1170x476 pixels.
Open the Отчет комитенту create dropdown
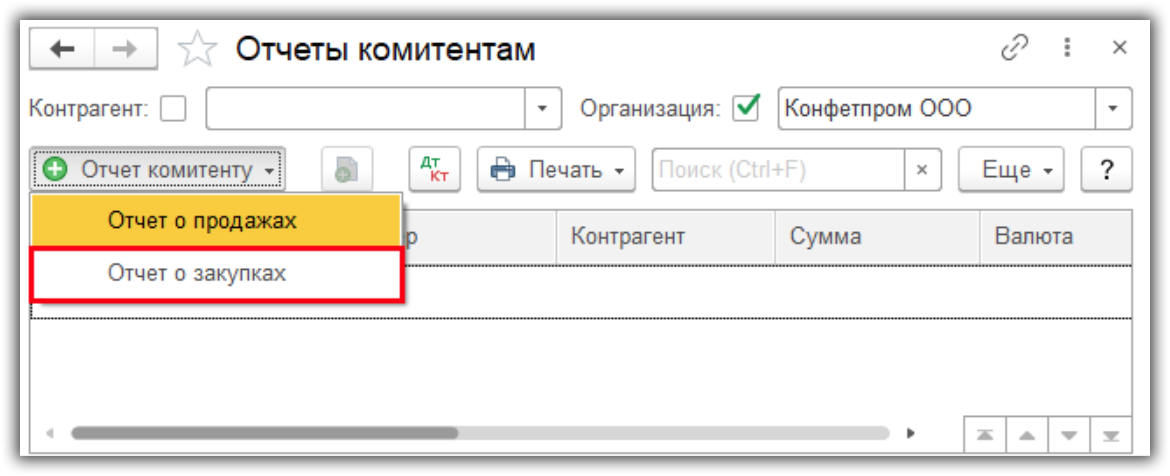point(157,170)
